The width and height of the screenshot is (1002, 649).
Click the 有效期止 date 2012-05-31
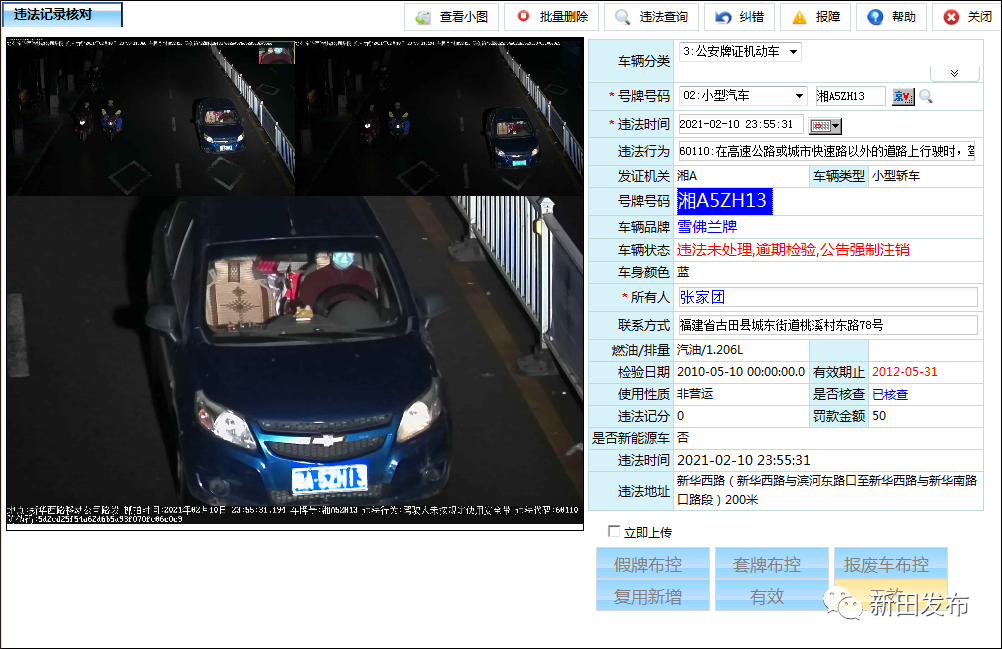(x=904, y=372)
